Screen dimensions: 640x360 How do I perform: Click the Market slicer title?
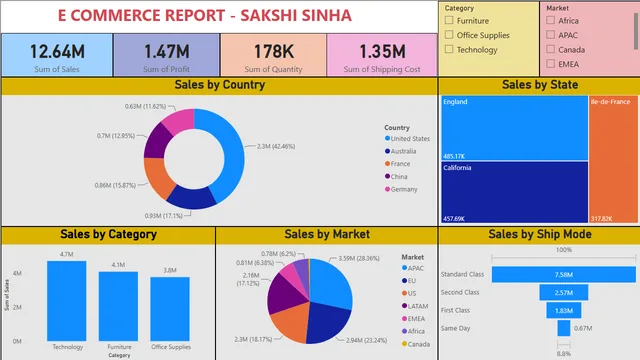pyautogui.click(x=558, y=8)
